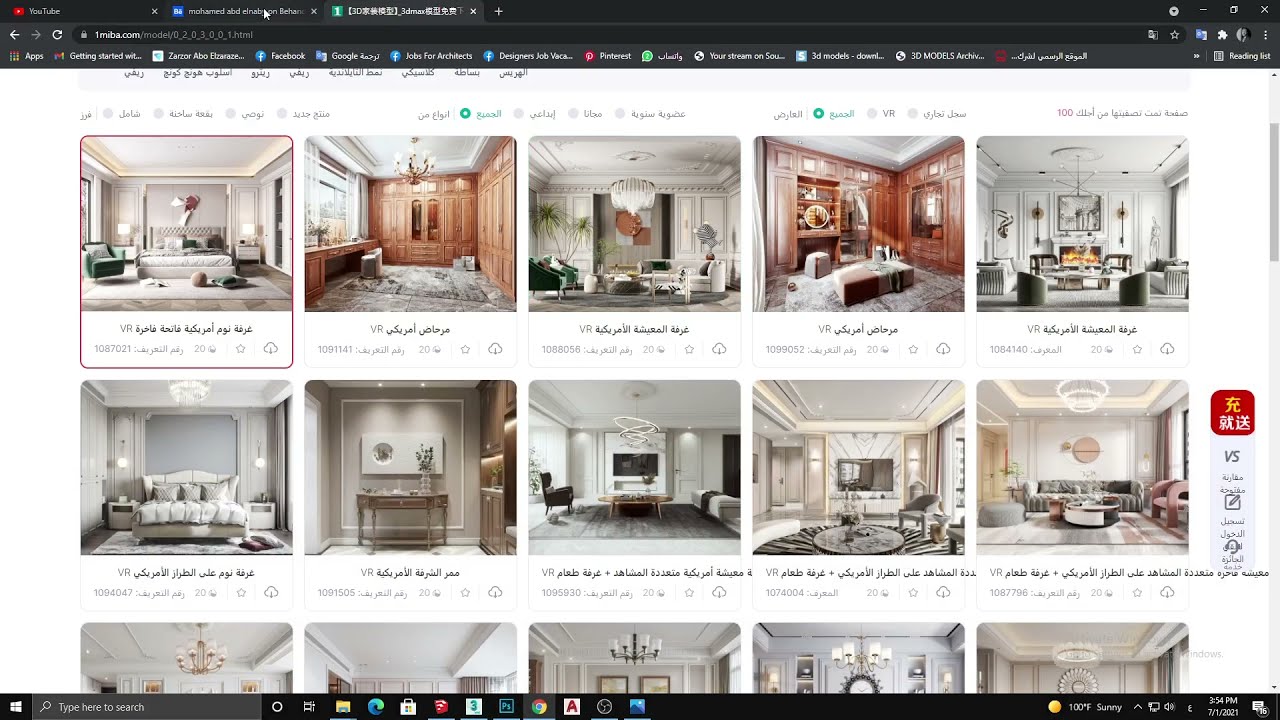
Task: Expand the hidden bookmarks overflow chevron
Action: point(1196,56)
